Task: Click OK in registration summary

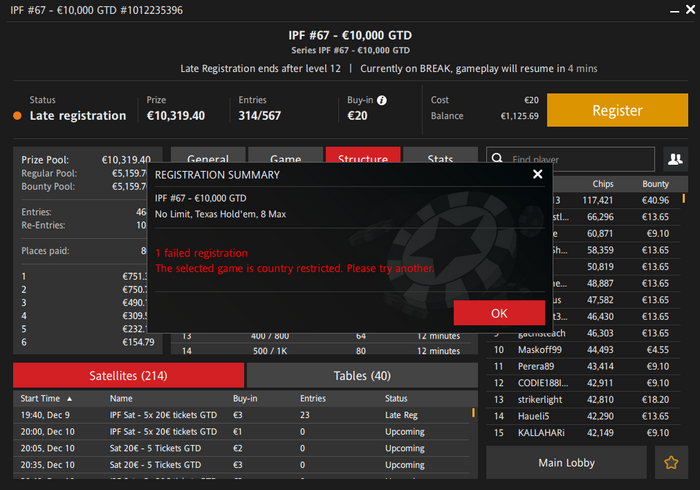Action: 499,313
